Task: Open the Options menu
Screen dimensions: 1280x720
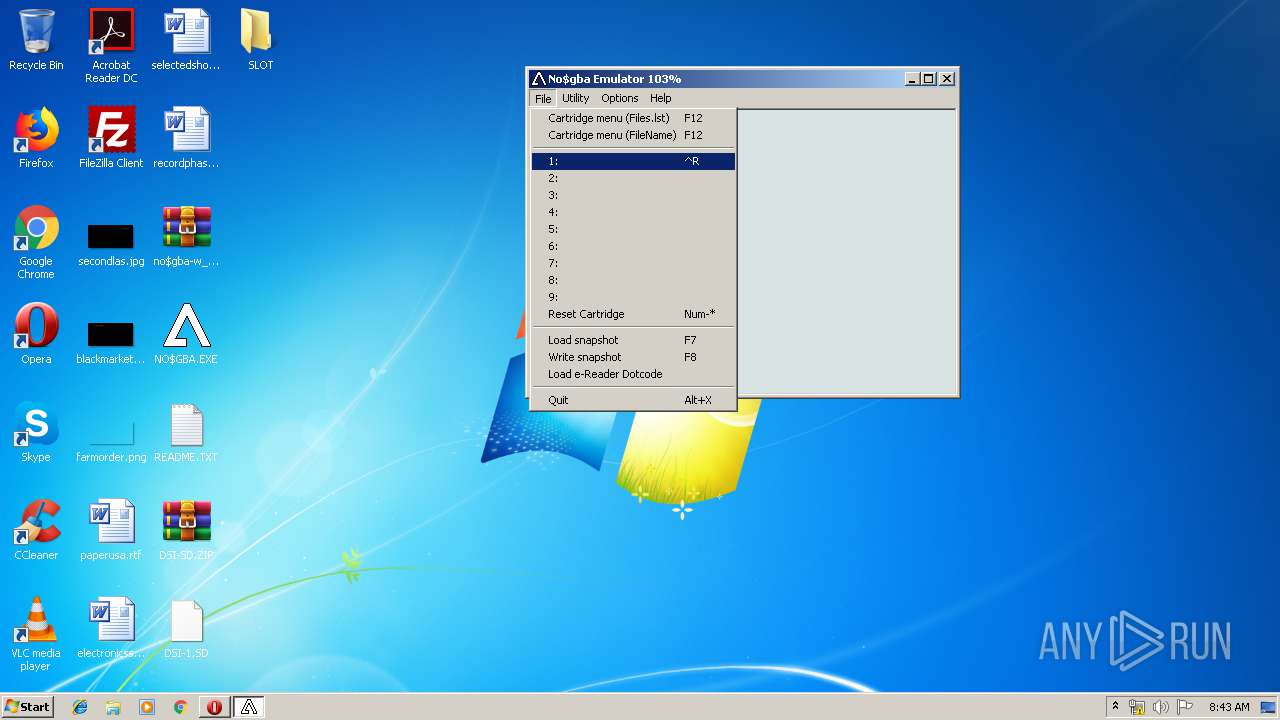Action: [620, 98]
